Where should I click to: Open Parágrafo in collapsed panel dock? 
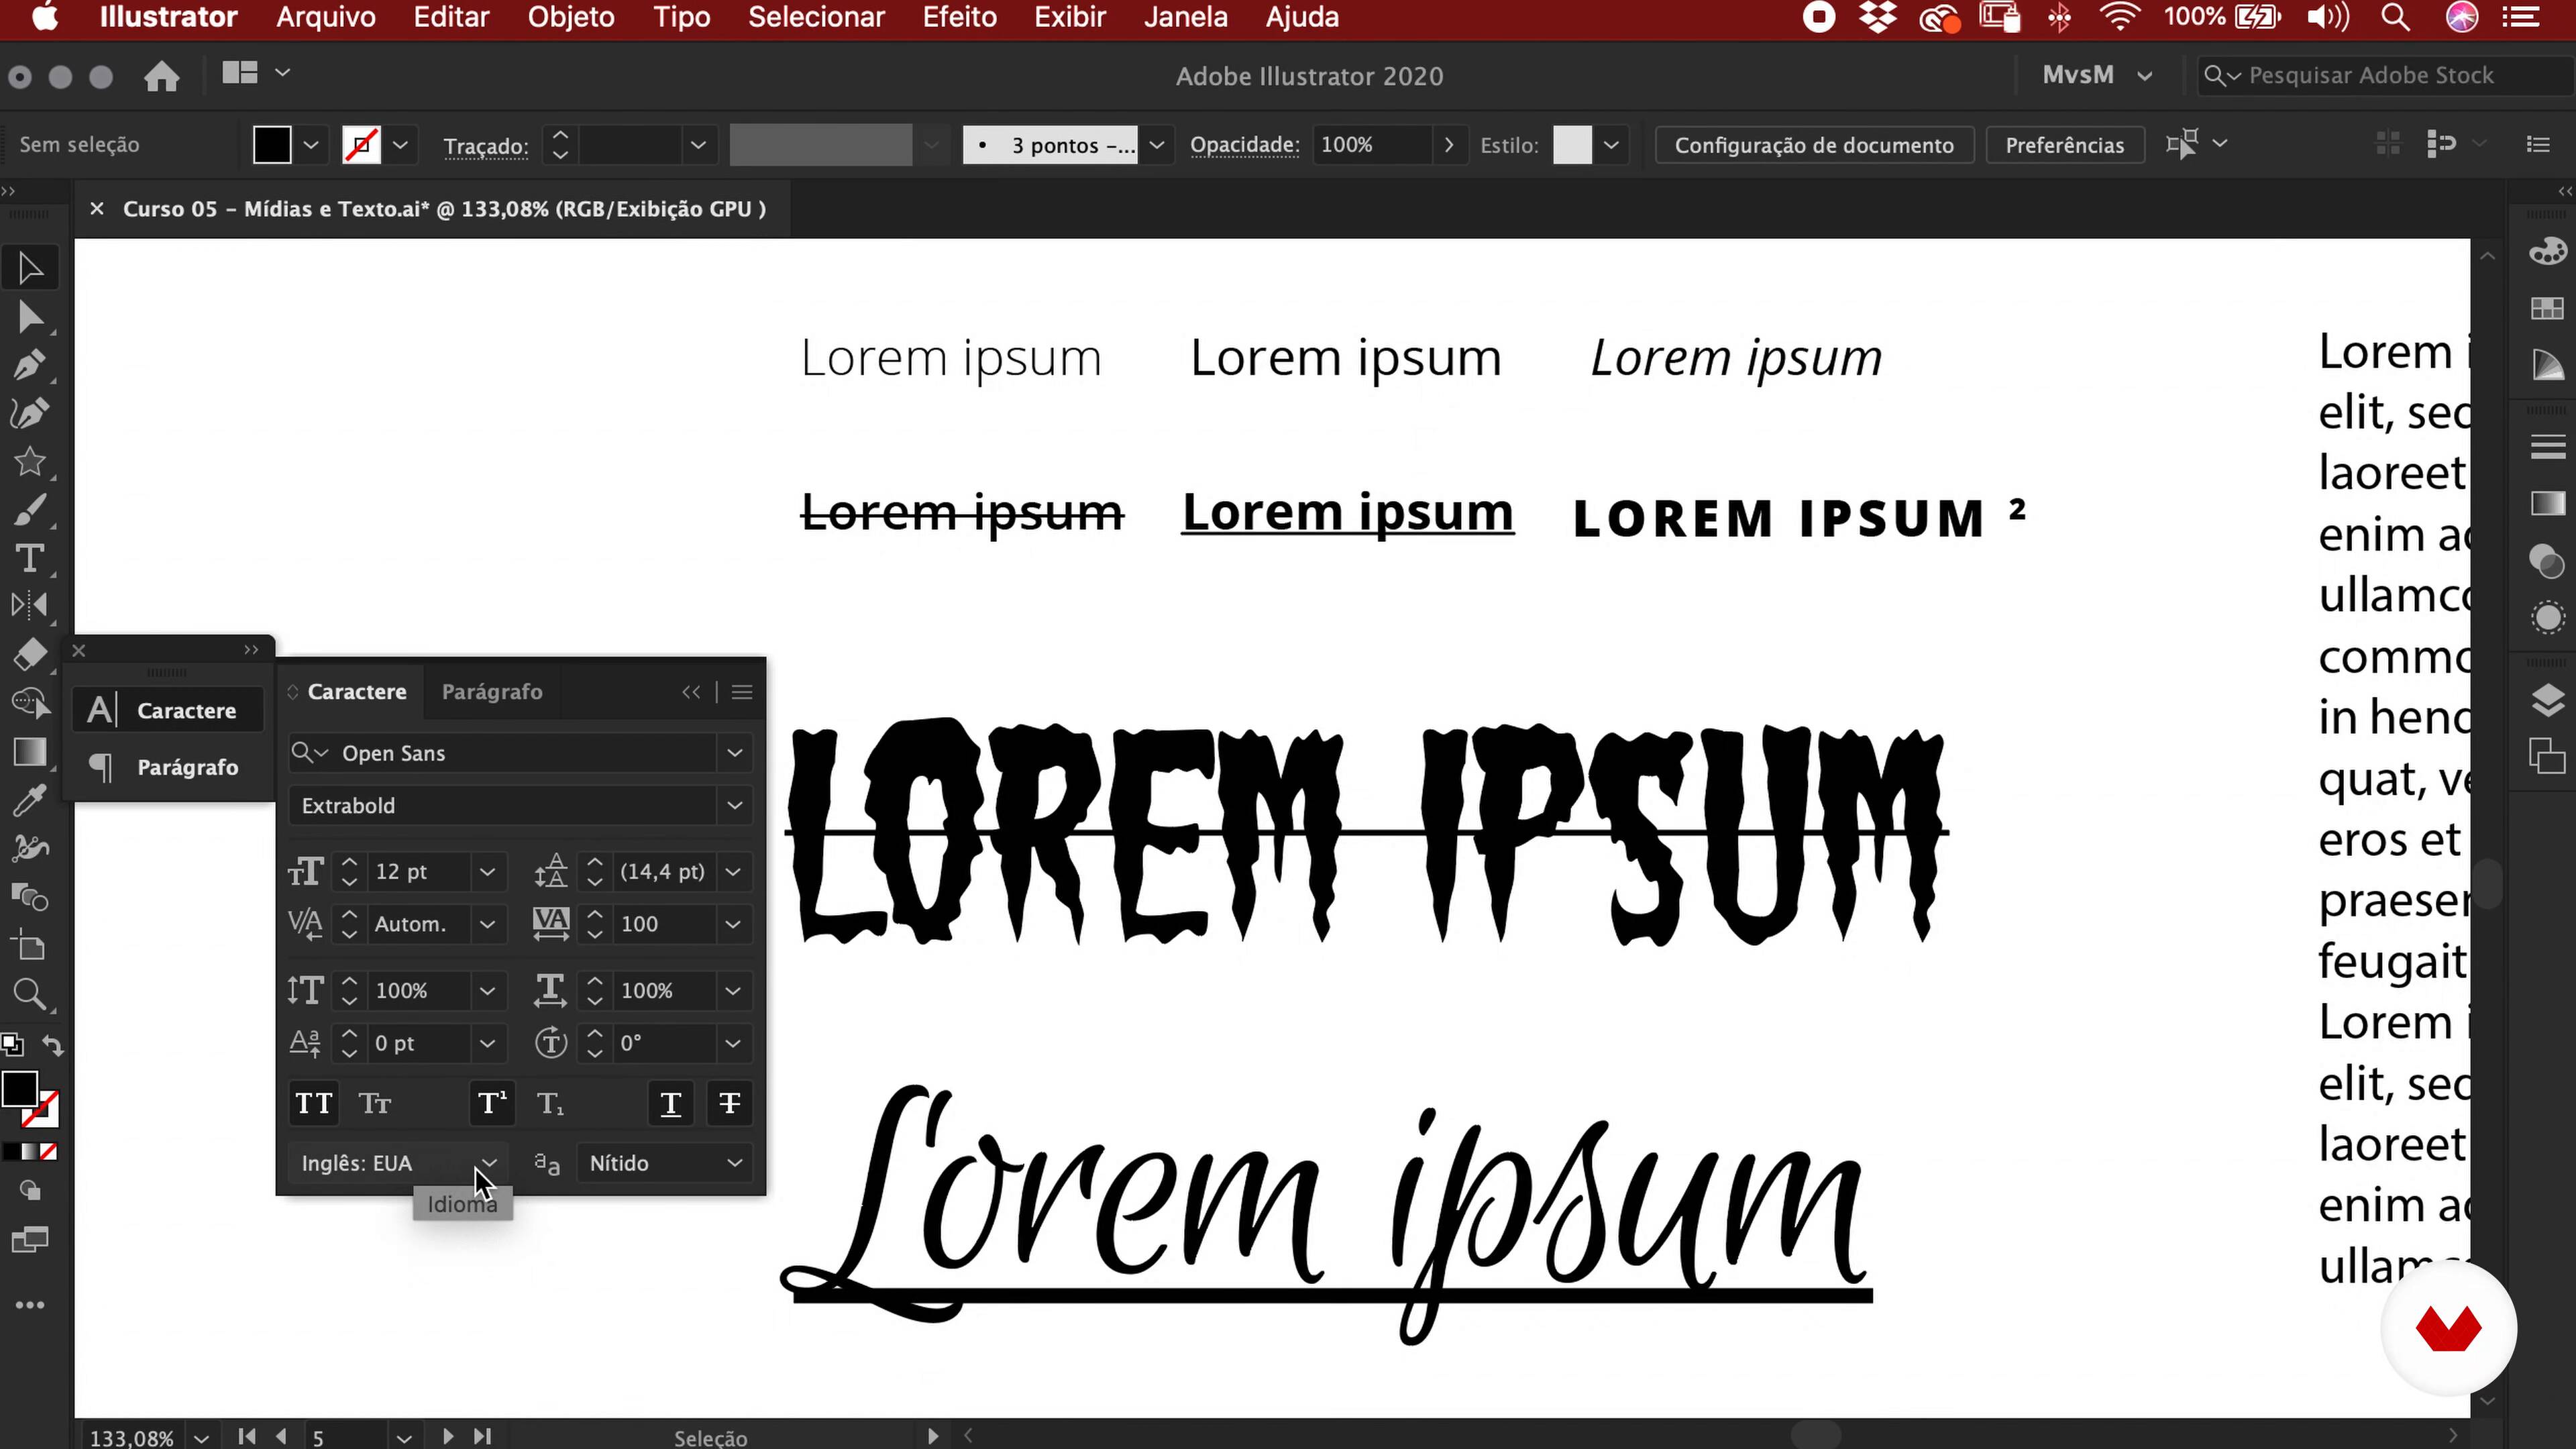click(x=169, y=767)
